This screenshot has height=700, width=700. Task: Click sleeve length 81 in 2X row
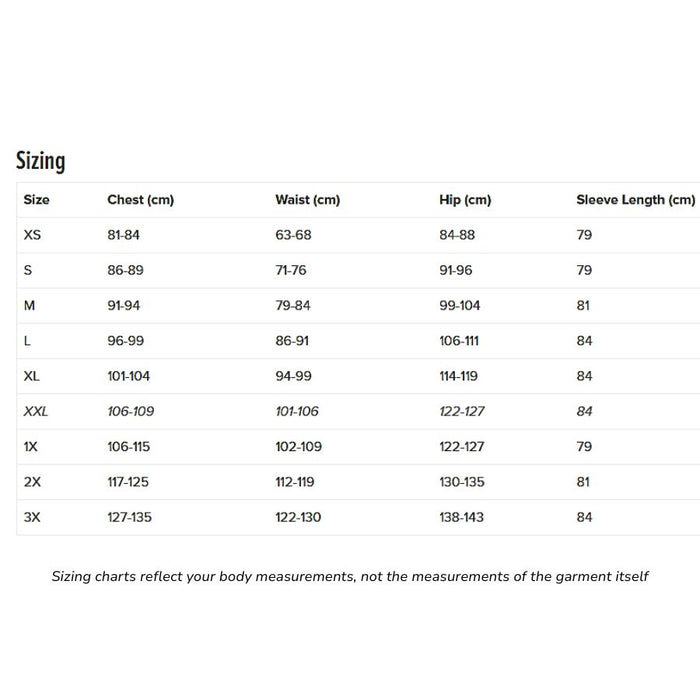point(584,482)
